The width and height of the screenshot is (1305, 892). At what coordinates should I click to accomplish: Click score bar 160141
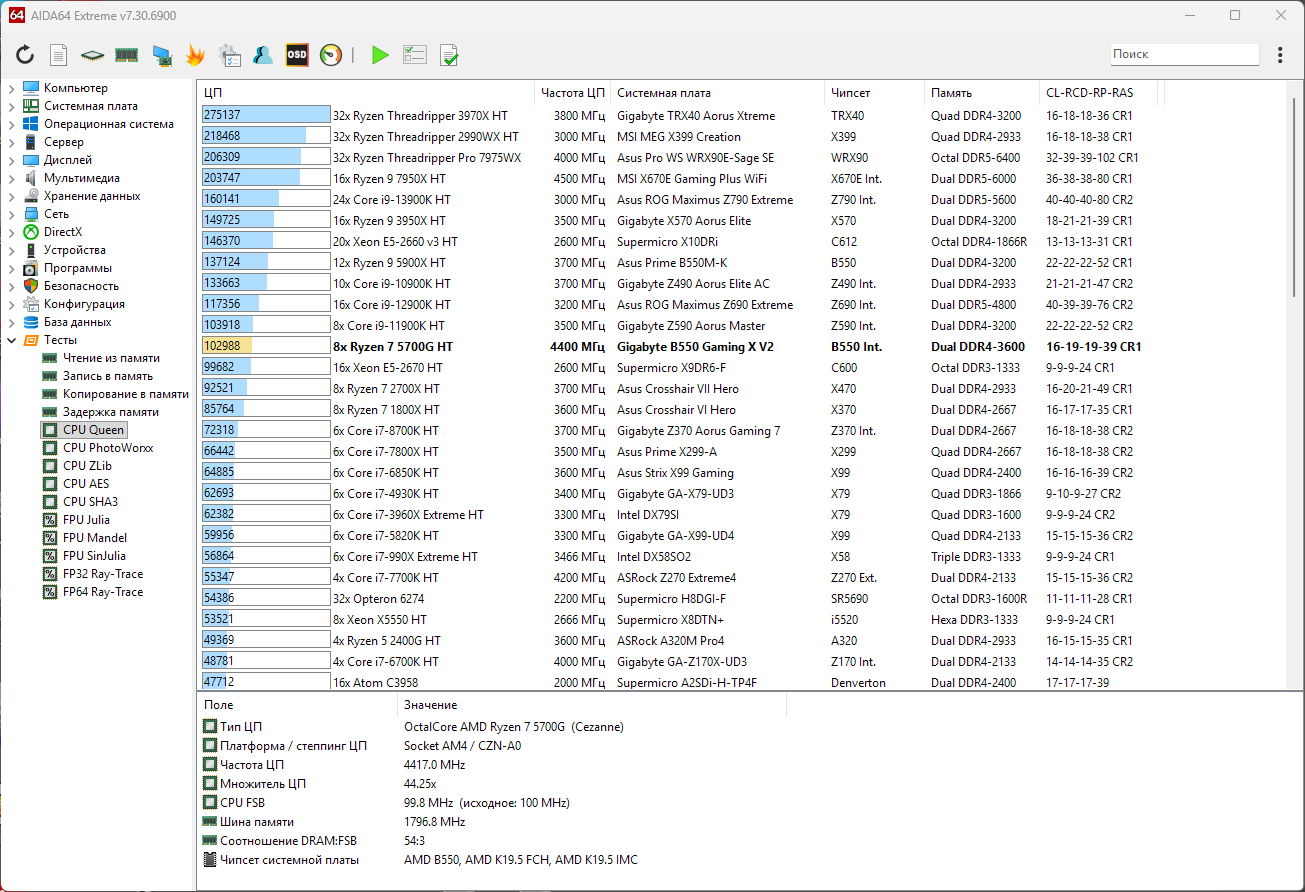tap(266, 200)
